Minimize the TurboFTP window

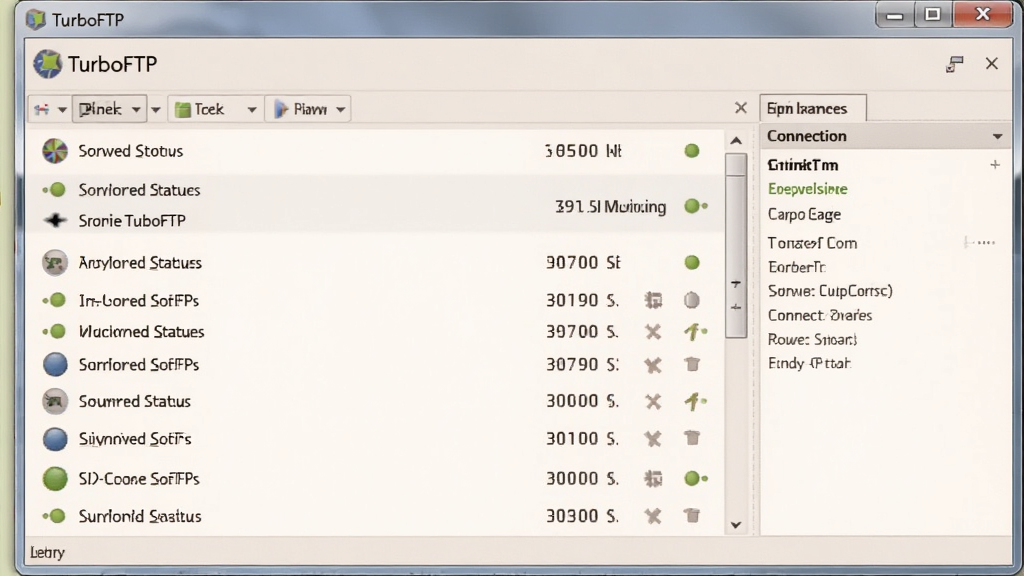tap(895, 16)
